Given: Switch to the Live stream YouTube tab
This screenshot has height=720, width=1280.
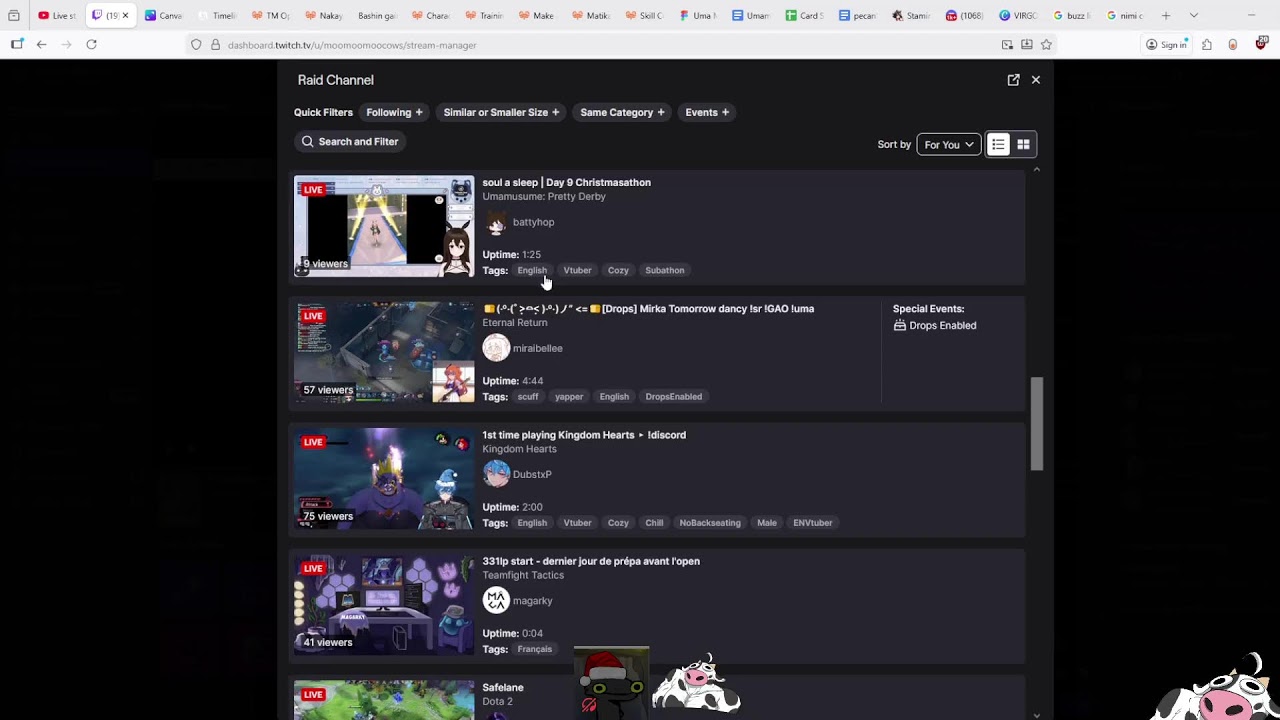Looking at the screenshot, I should [x=57, y=16].
